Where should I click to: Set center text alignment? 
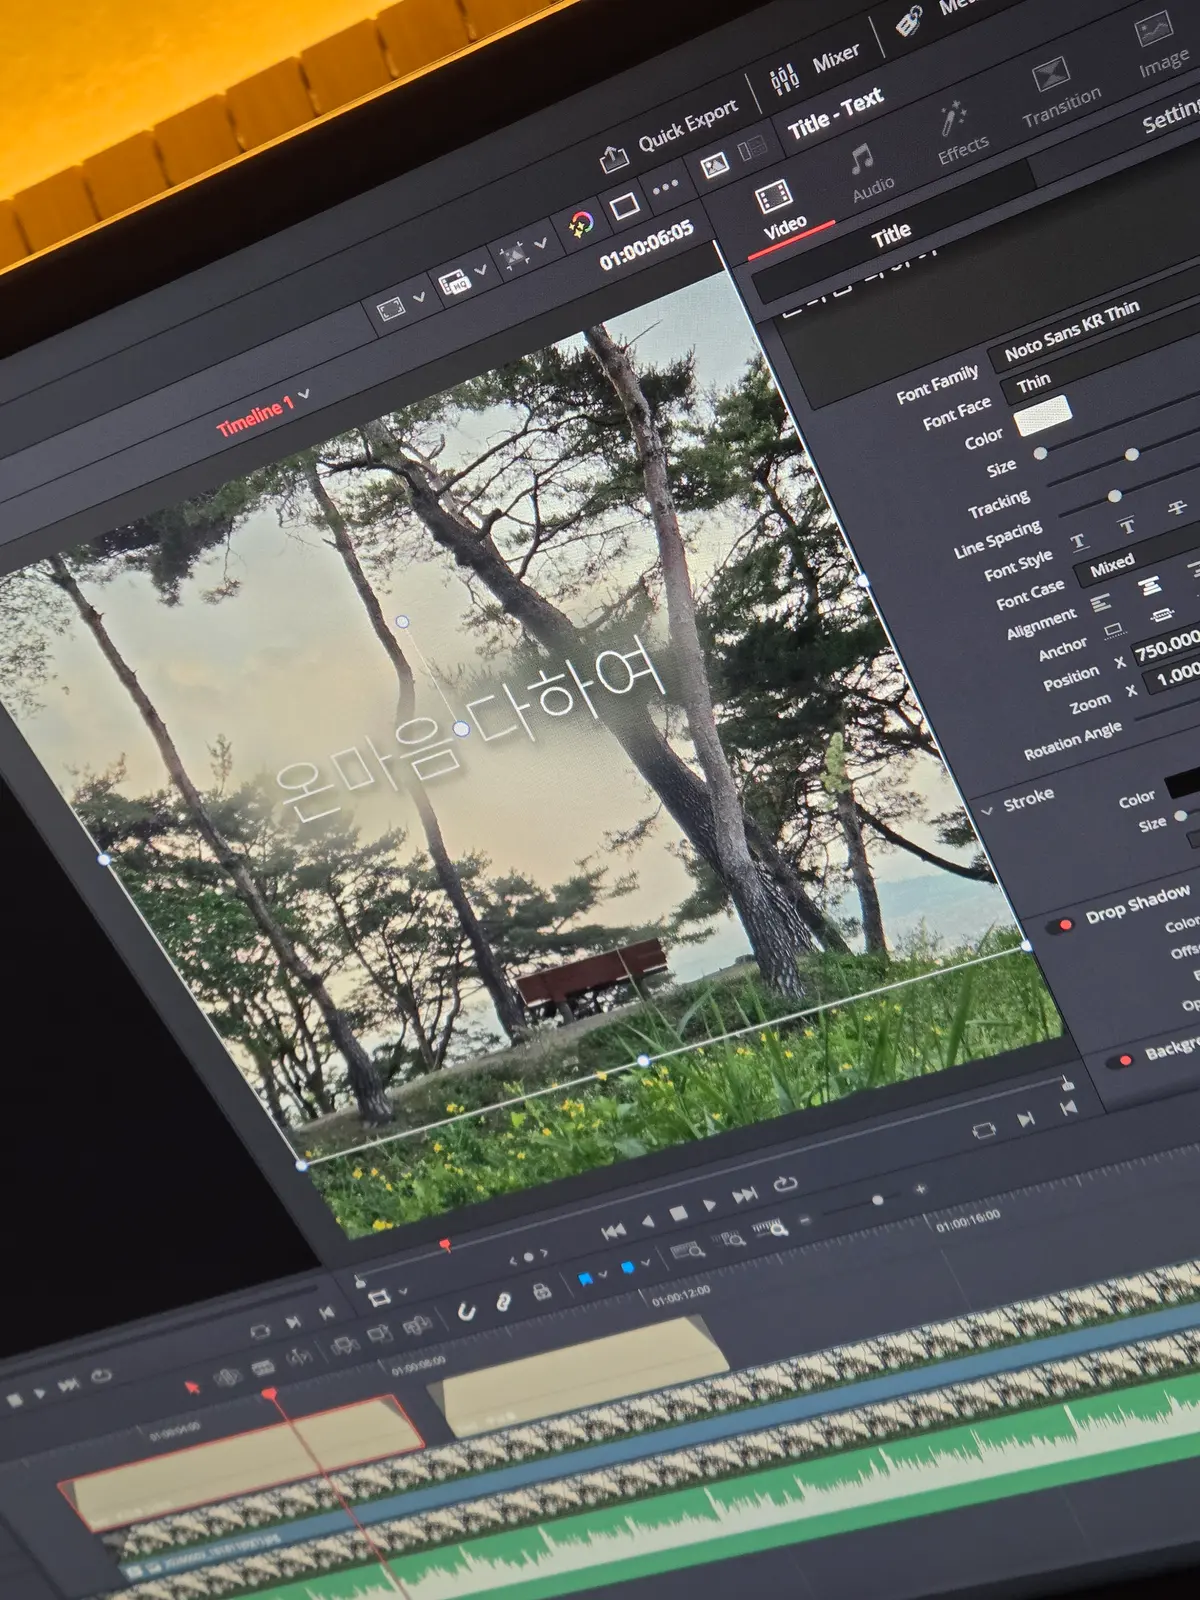click(1150, 587)
